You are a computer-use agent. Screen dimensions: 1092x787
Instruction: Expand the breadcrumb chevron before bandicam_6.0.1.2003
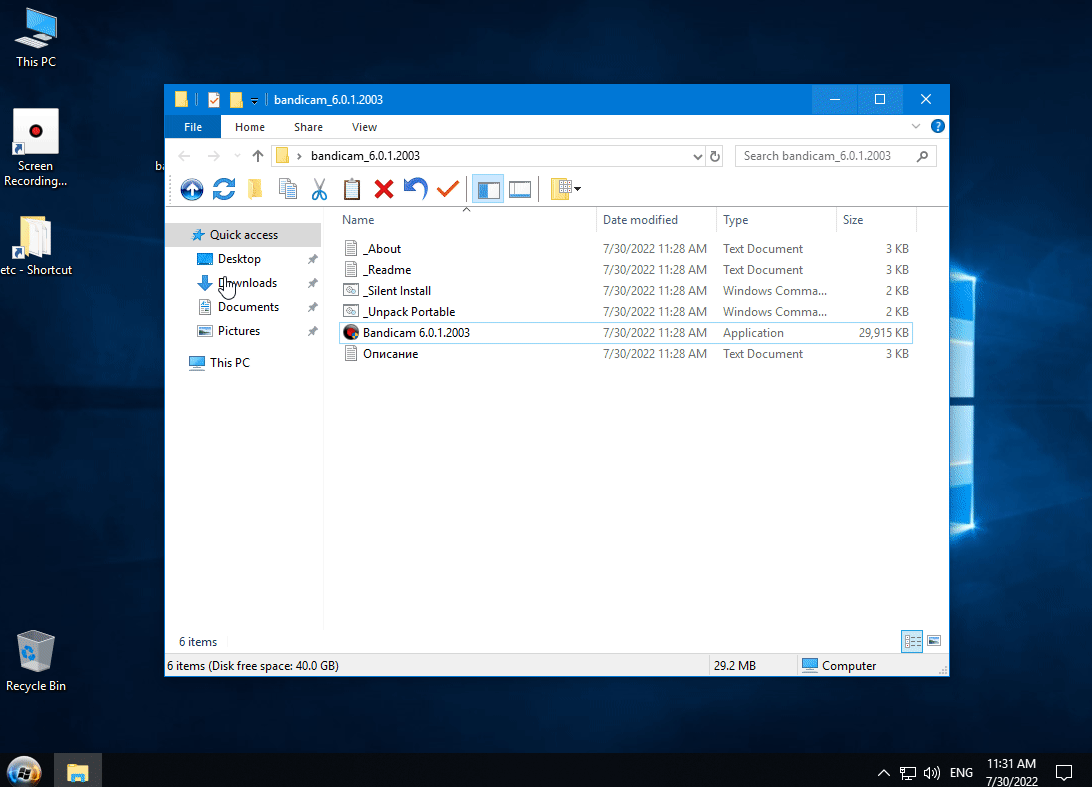tap(299, 156)
